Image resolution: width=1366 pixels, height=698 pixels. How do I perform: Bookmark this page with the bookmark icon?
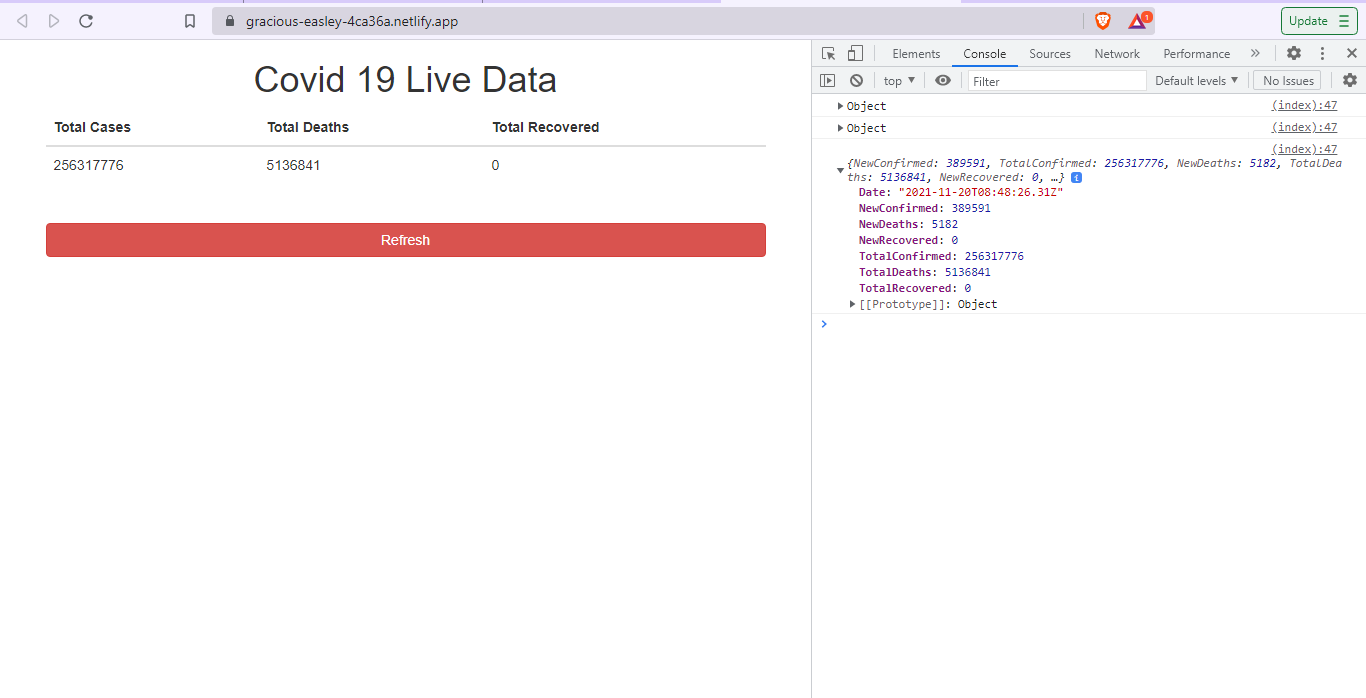tap(190, 21)
